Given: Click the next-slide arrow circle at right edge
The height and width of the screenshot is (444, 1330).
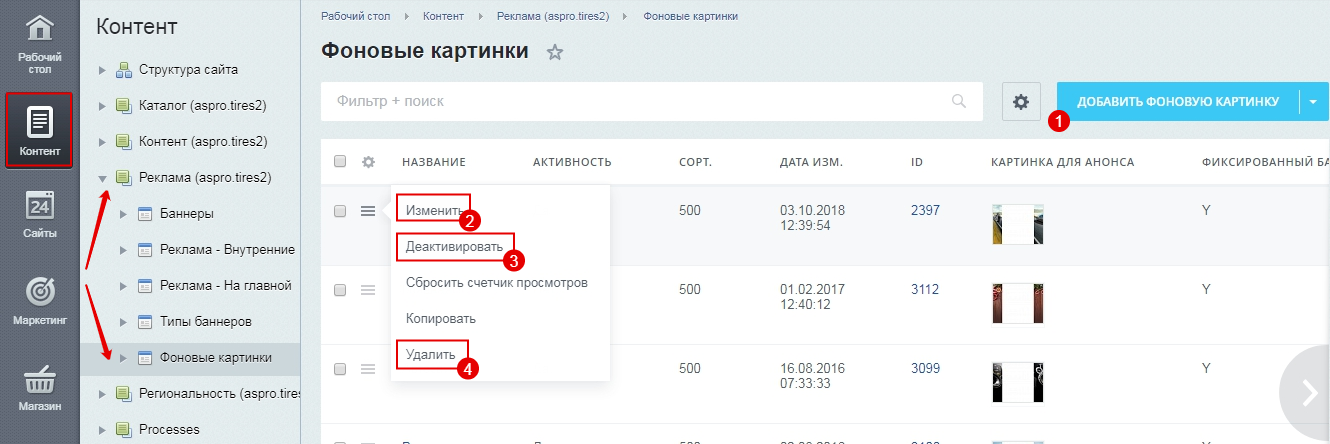Looking at the screenshot, I should click(1307, 394).
